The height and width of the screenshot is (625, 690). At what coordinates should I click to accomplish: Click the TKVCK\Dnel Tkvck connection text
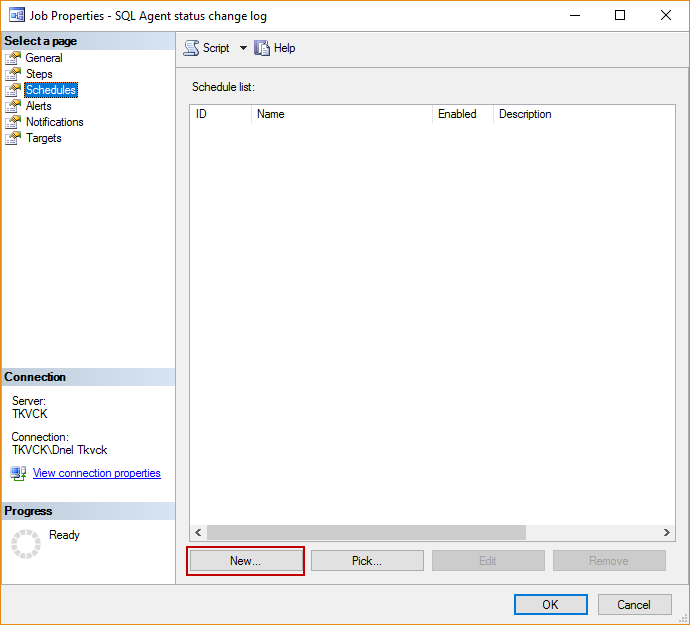[59, 450]
